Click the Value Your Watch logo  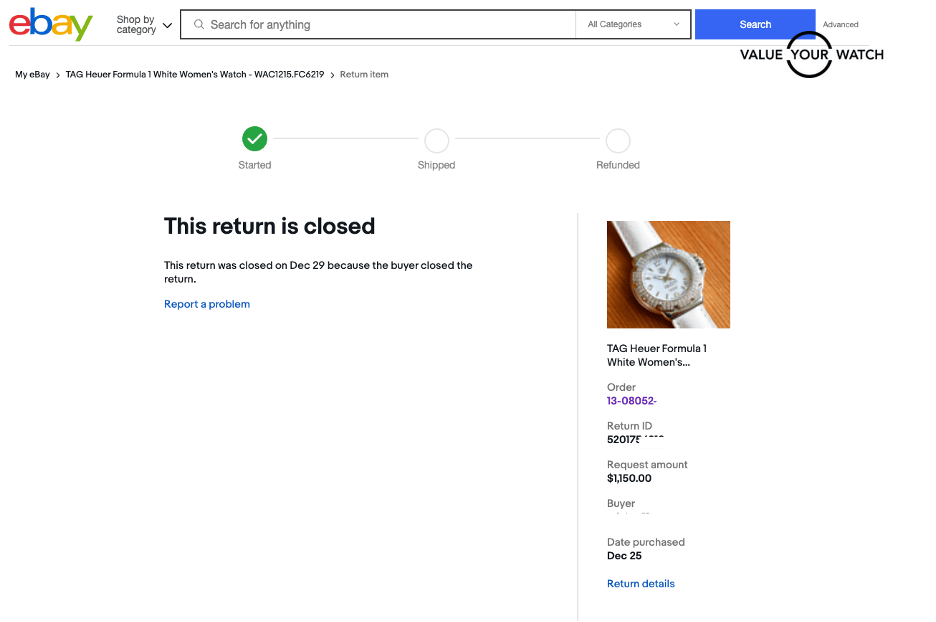tap(811, 54)
